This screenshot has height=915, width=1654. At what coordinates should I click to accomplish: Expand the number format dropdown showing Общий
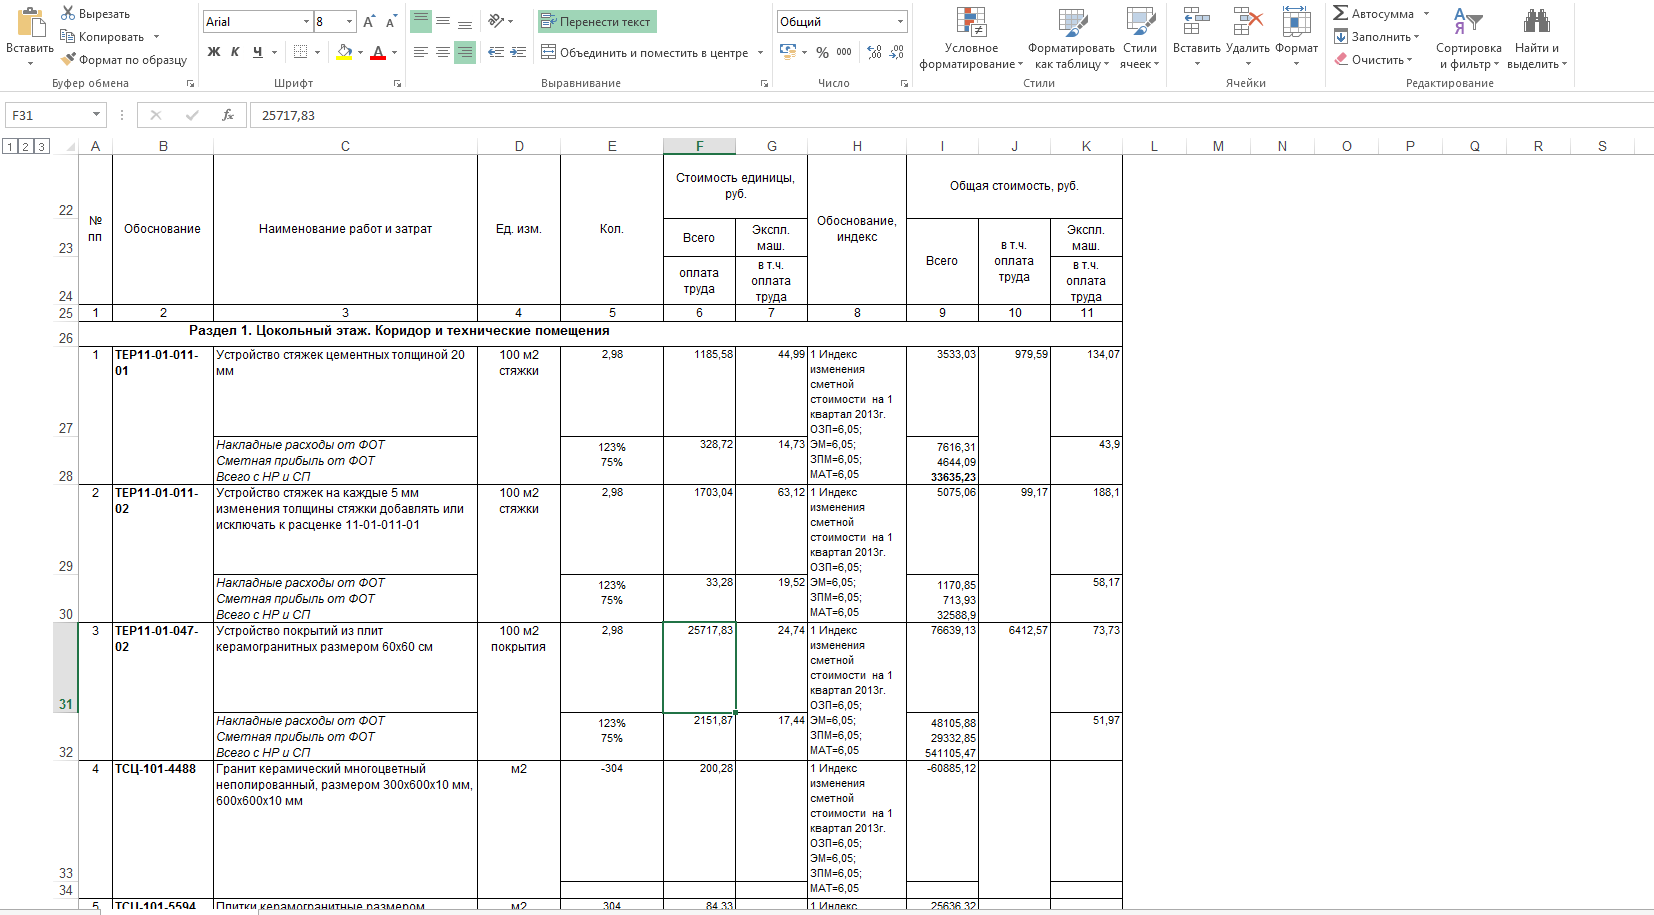click(900, 22)
